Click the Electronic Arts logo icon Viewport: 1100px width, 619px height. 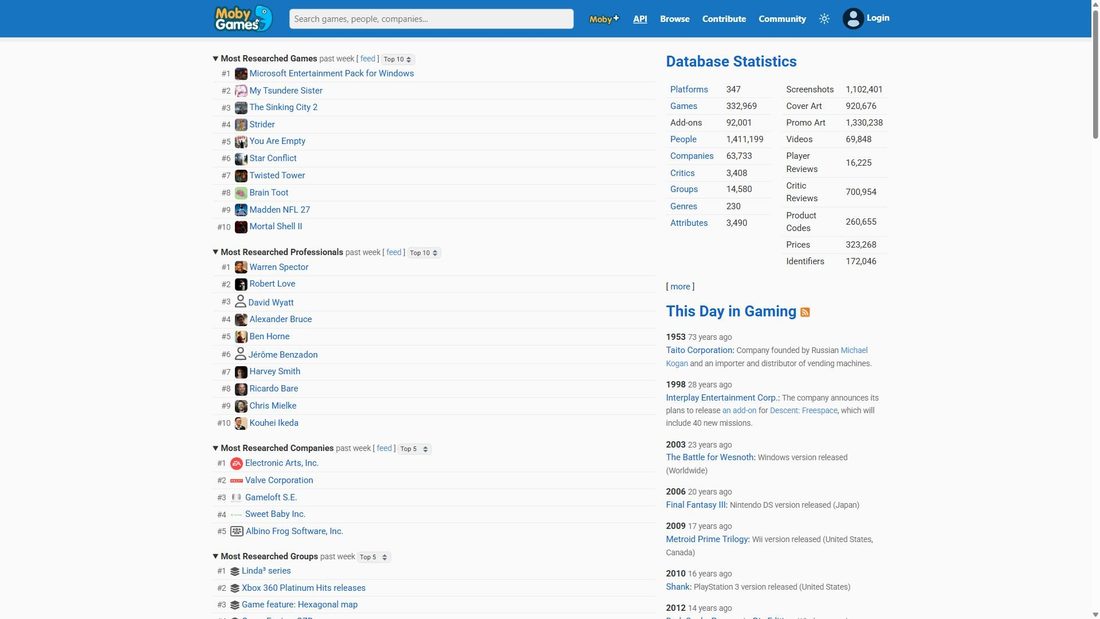(x=236, y=463)
